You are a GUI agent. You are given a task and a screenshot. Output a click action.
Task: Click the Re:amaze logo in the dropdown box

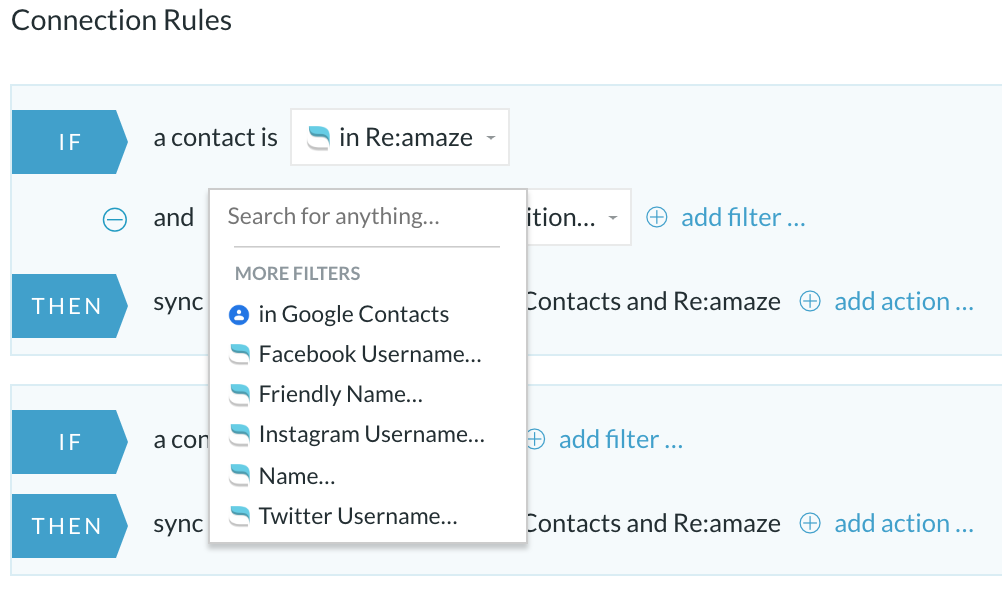click(319, 137)
